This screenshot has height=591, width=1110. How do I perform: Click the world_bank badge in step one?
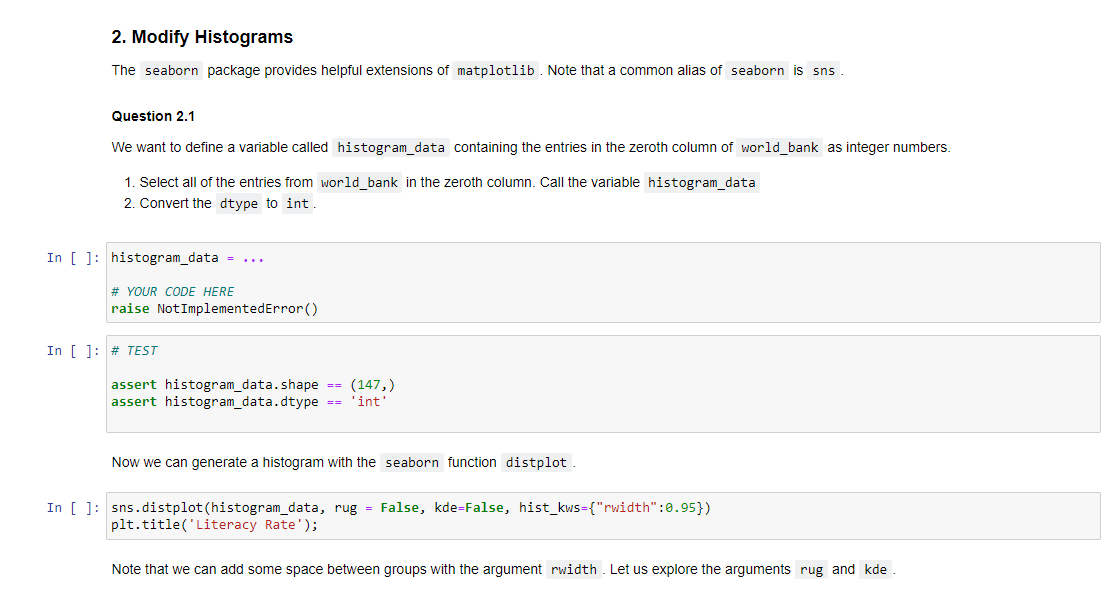tap(359, 182)
